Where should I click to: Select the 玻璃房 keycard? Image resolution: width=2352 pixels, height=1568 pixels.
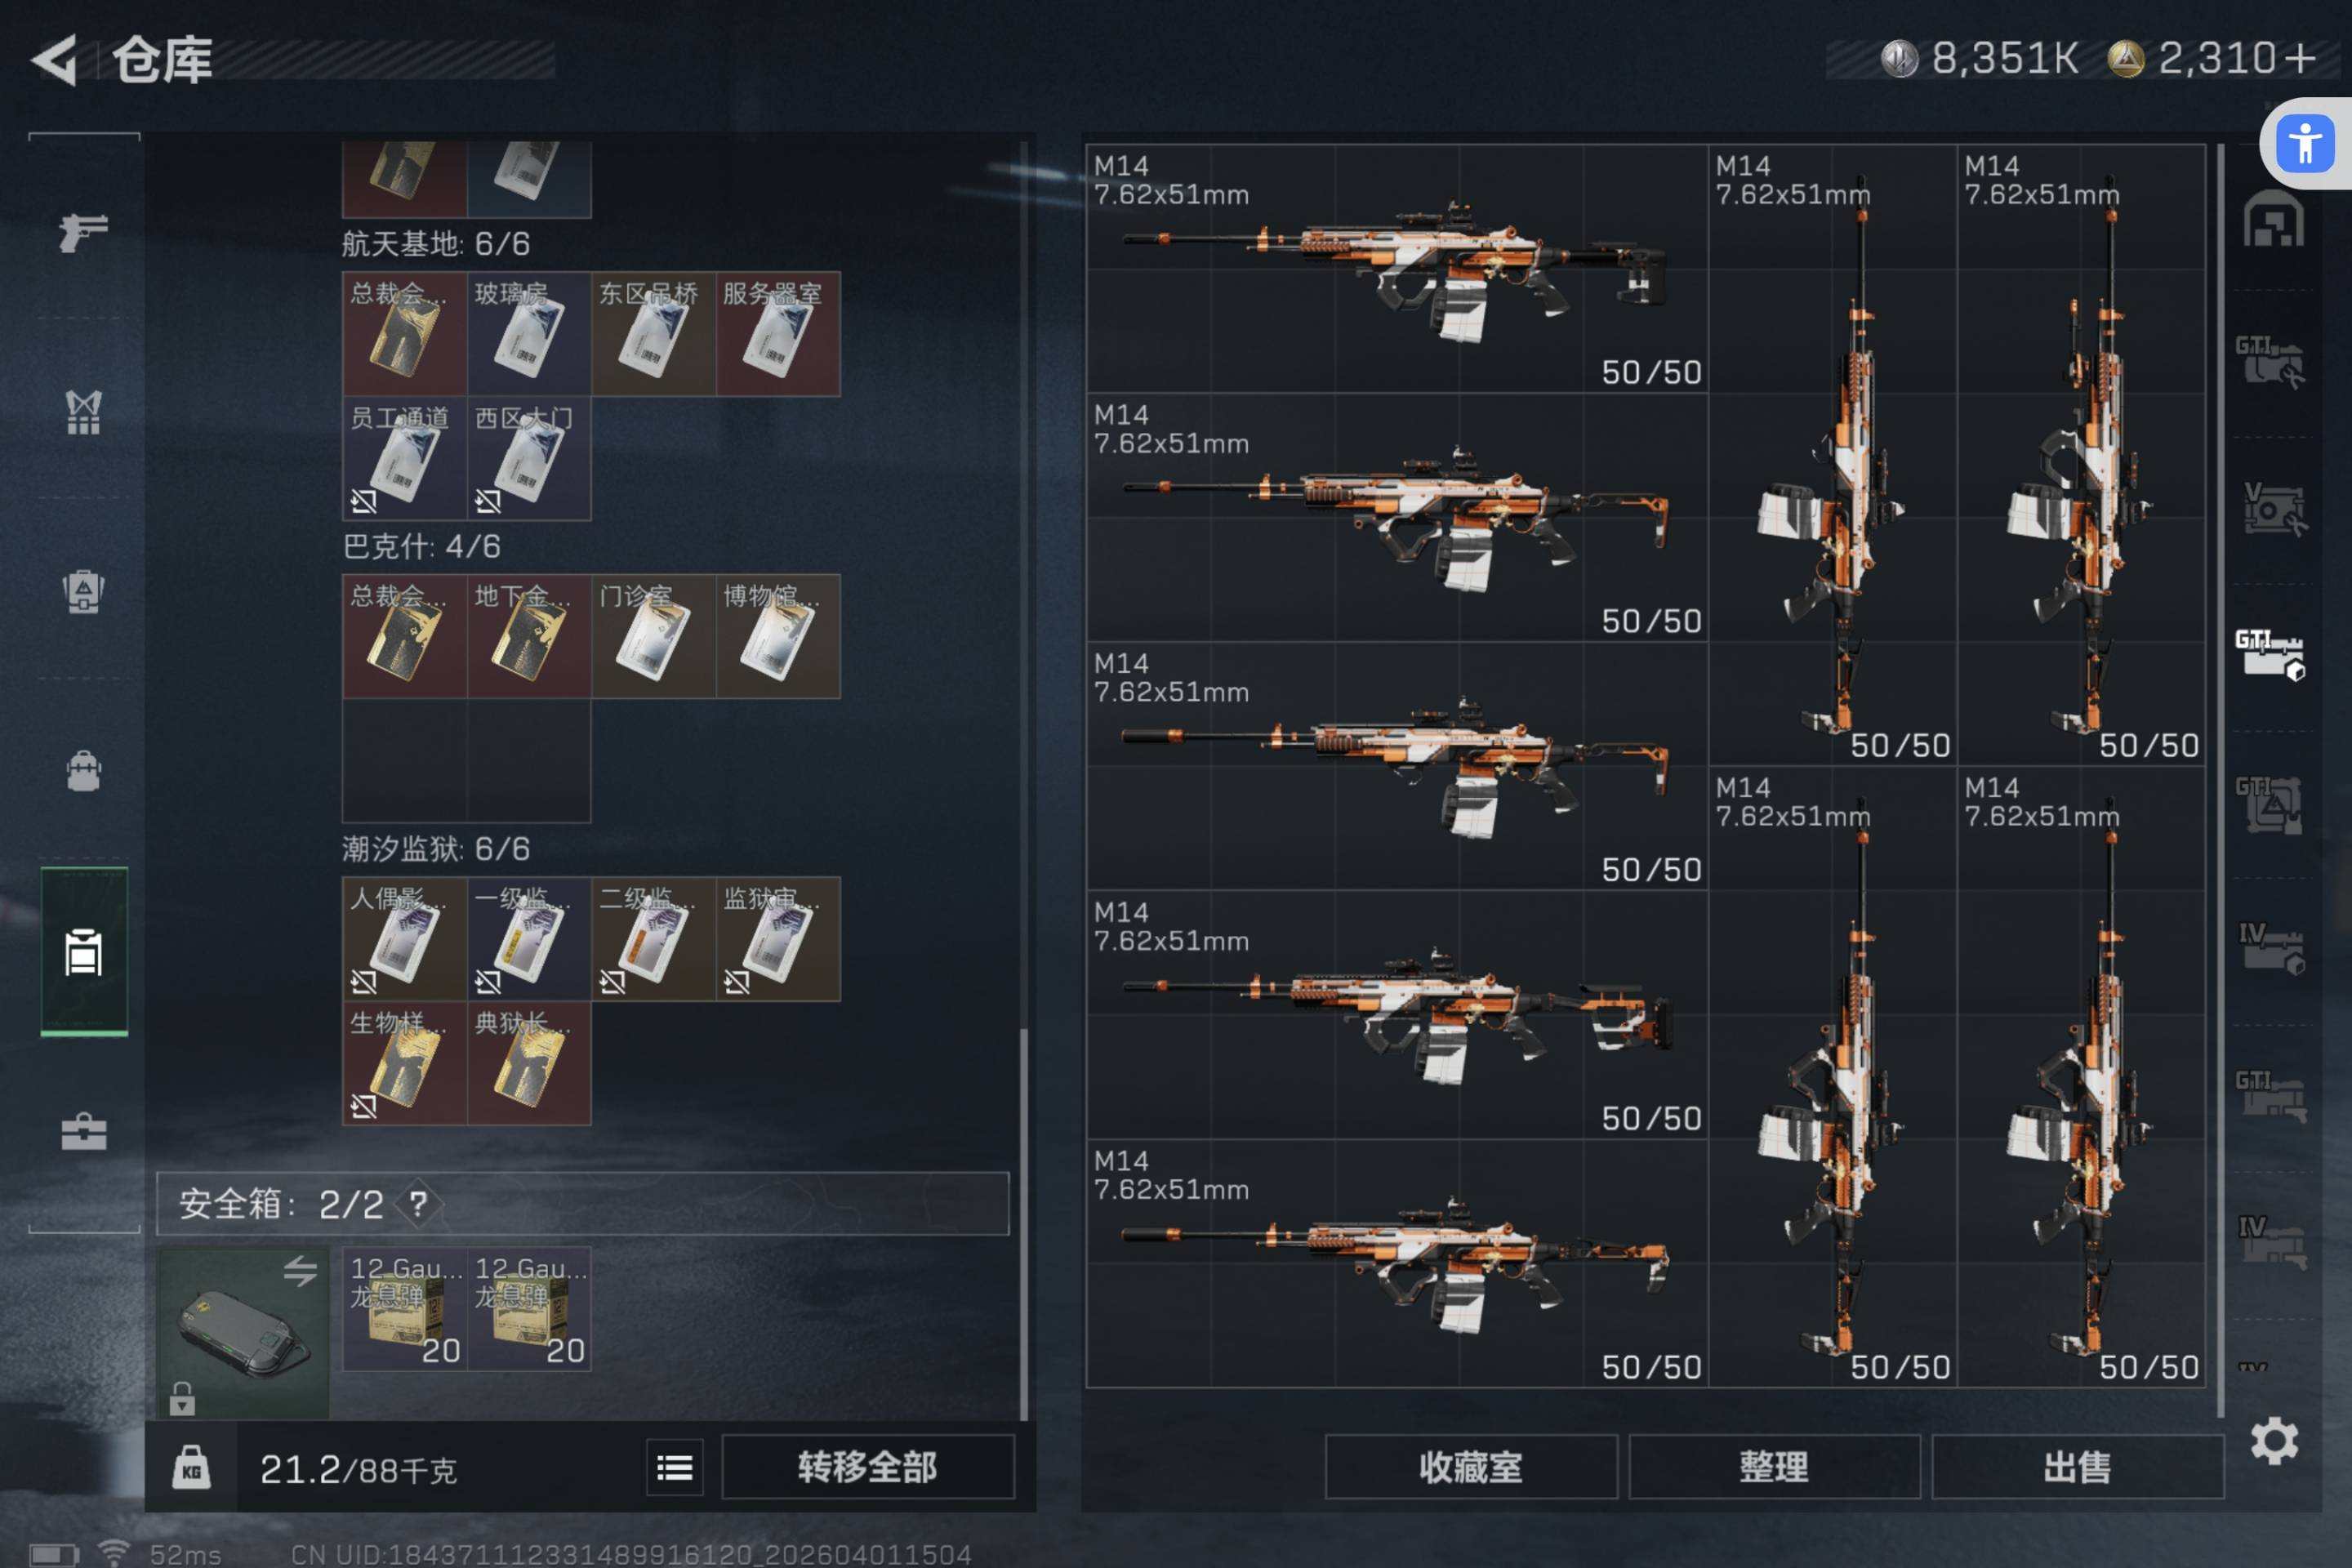(x=529, y=334)
